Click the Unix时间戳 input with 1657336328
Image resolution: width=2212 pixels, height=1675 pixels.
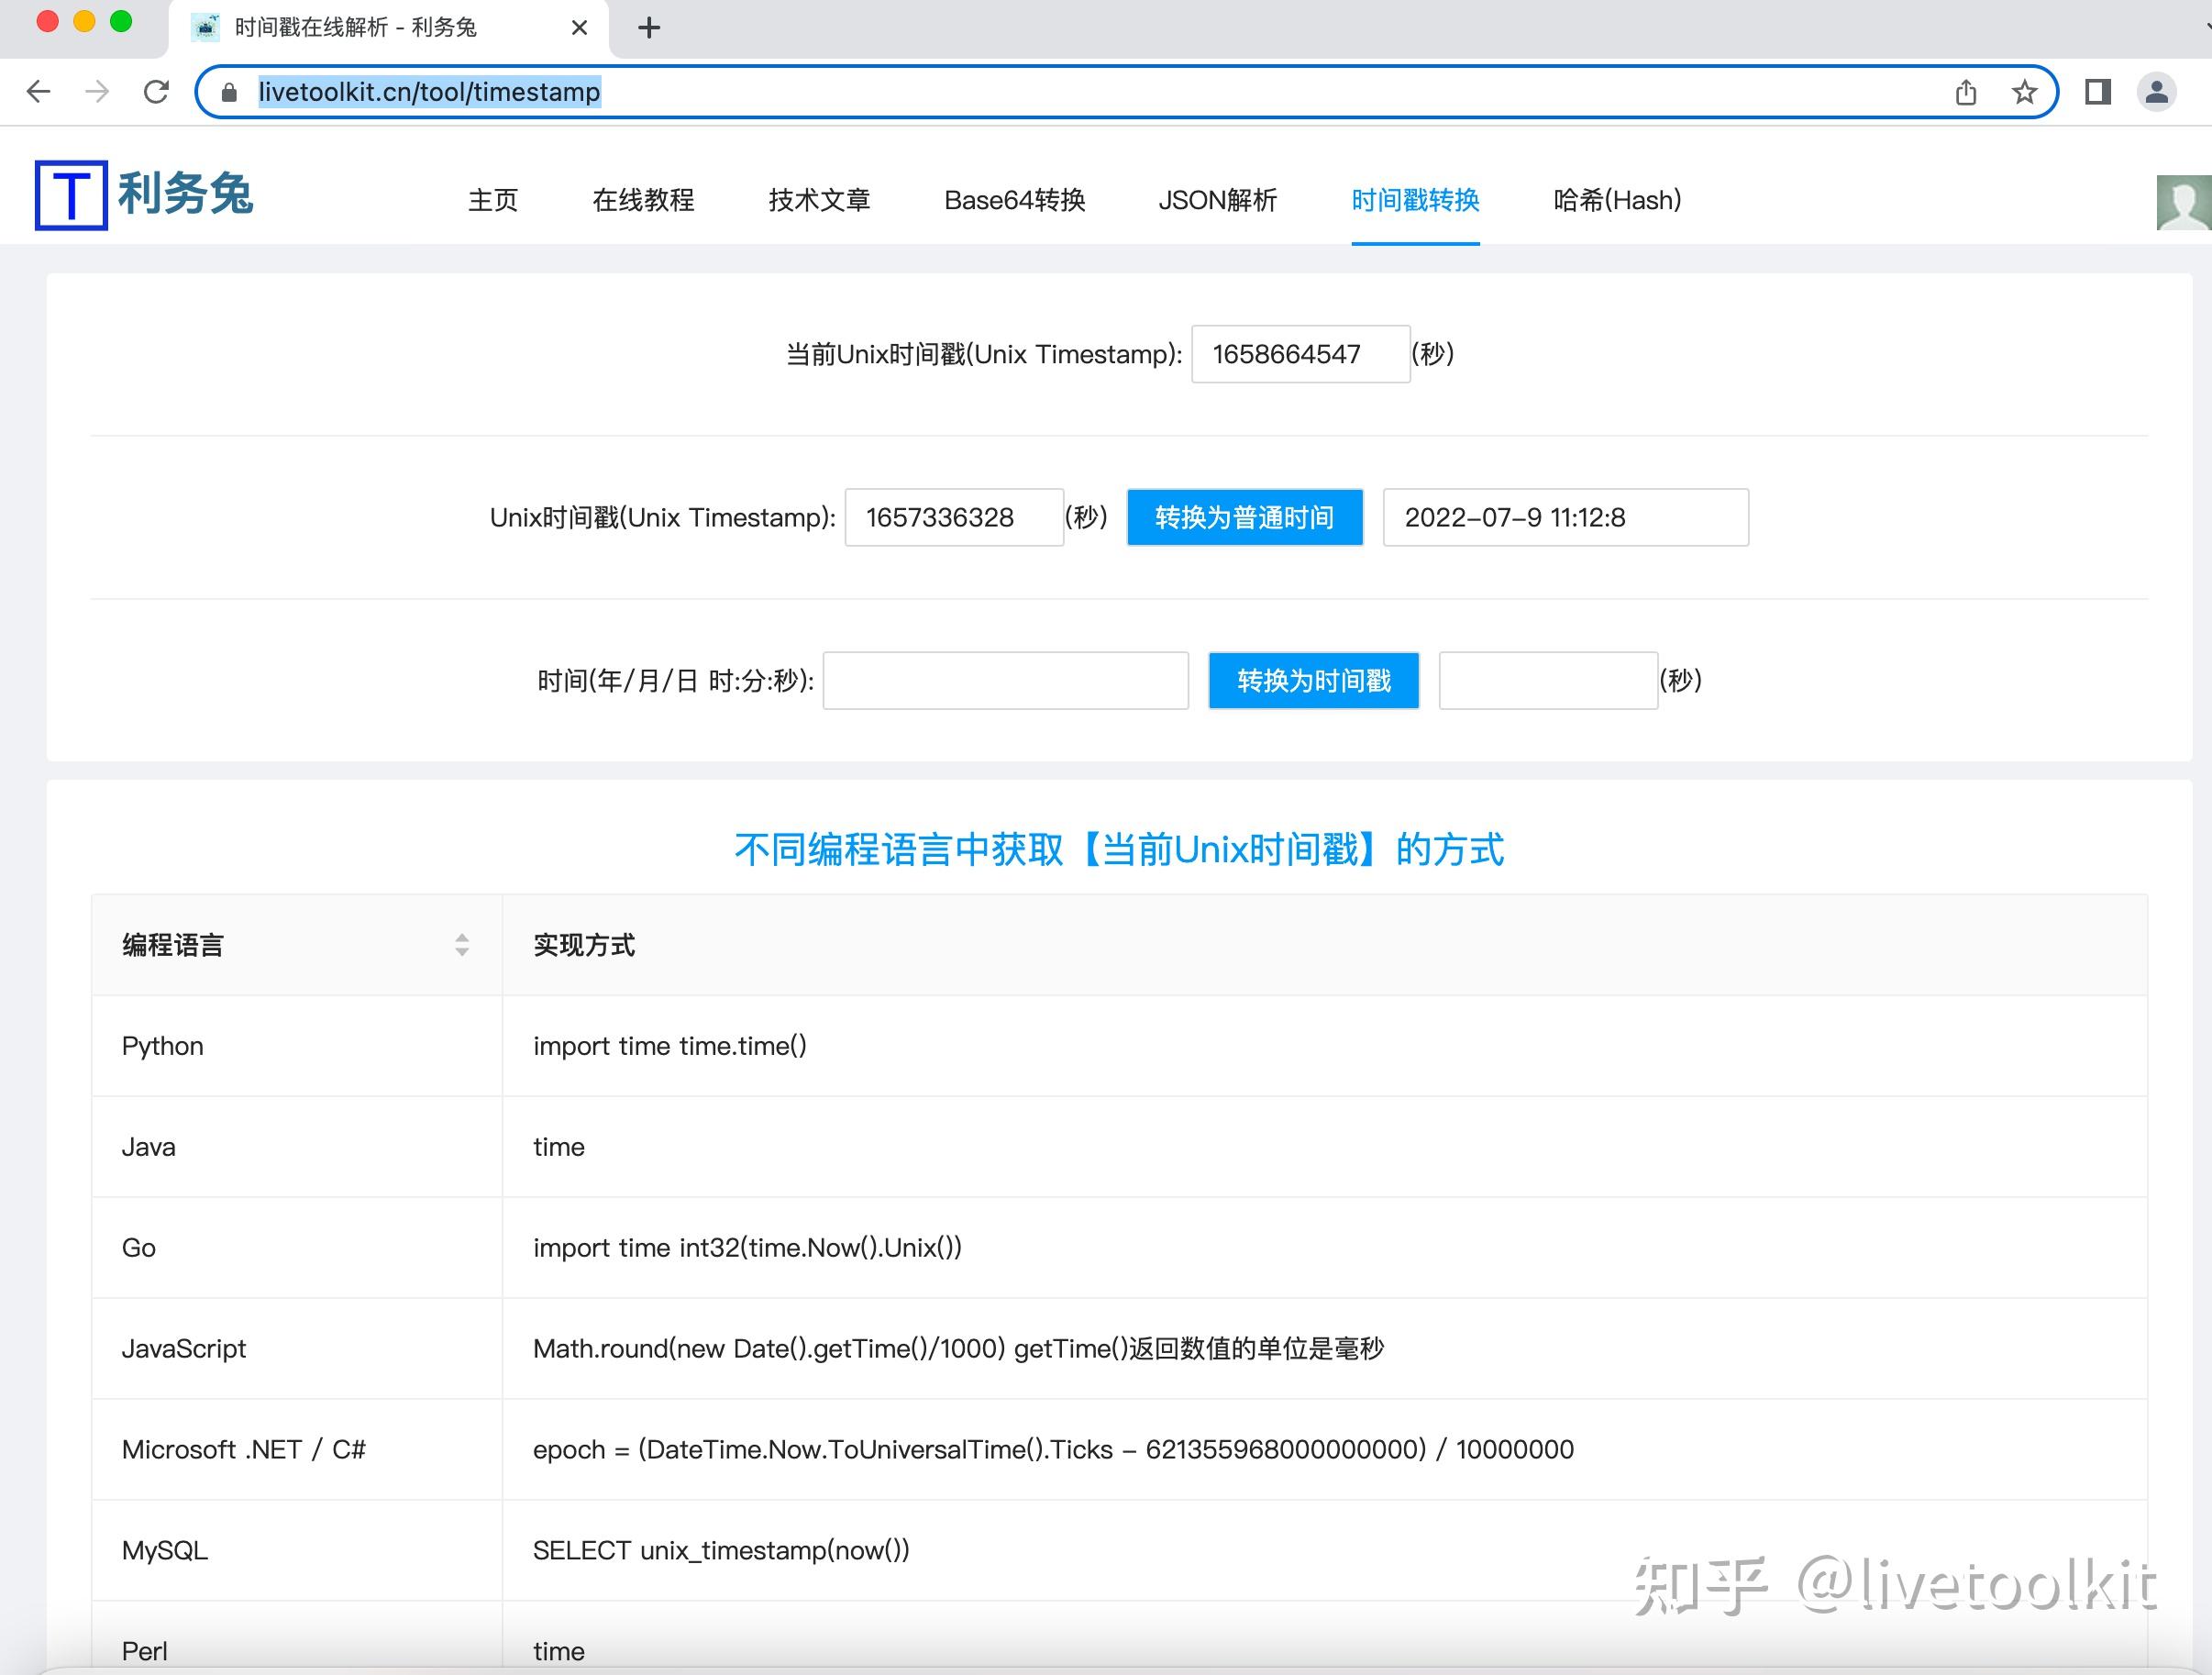[954, 517]
